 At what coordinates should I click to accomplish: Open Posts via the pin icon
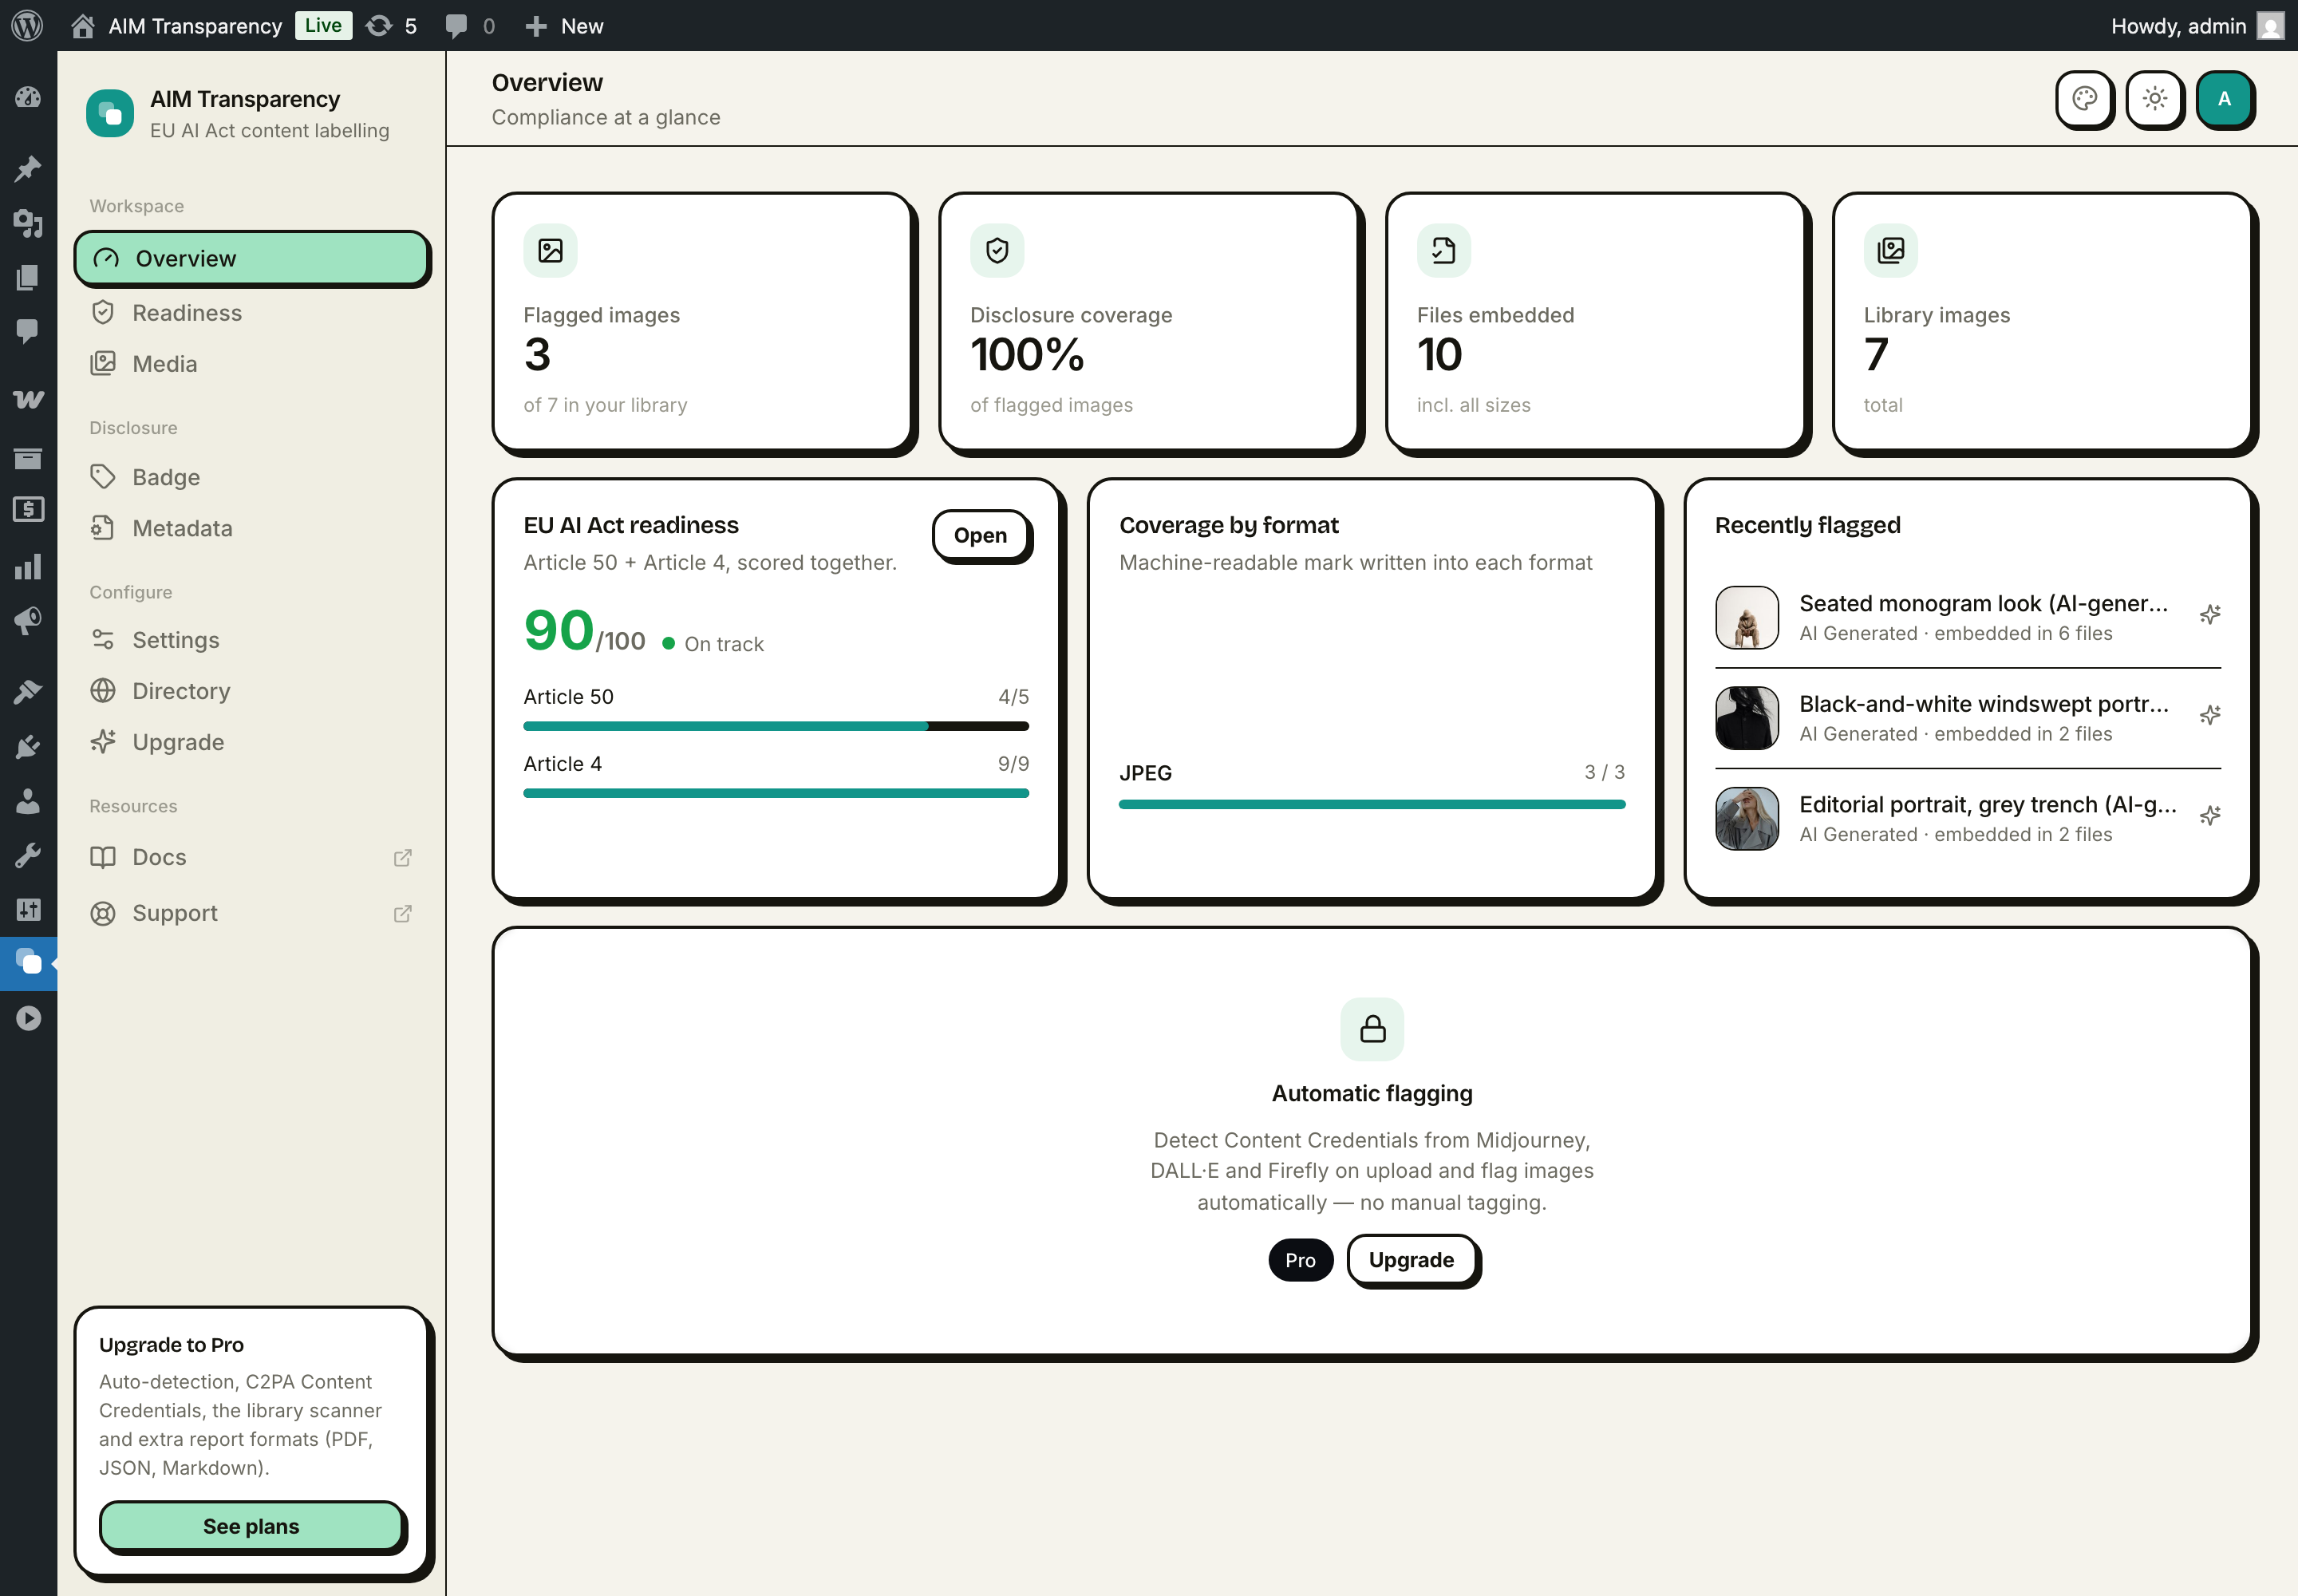[x=28, y=168]
